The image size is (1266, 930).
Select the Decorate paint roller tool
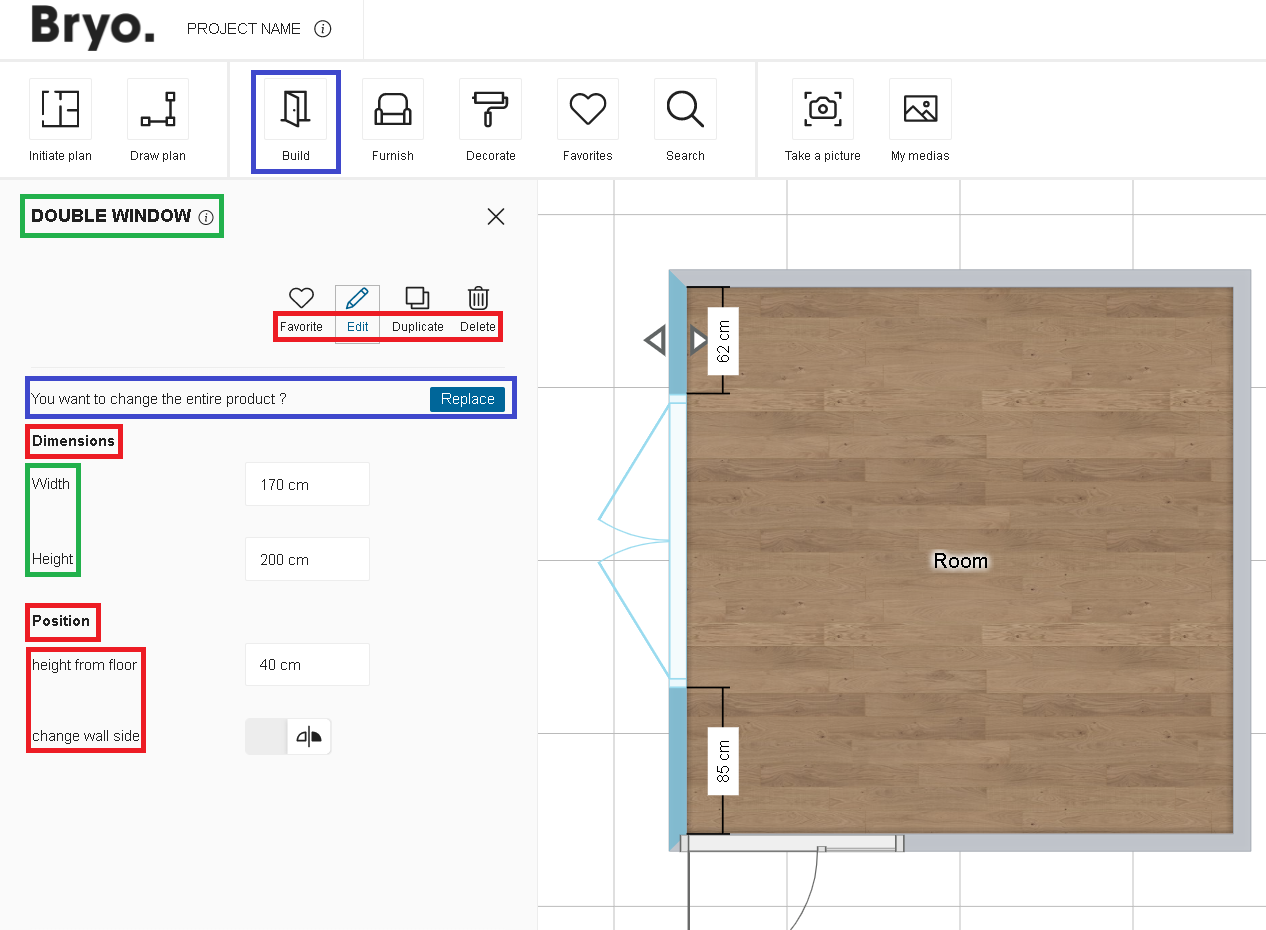pos(490,109)
